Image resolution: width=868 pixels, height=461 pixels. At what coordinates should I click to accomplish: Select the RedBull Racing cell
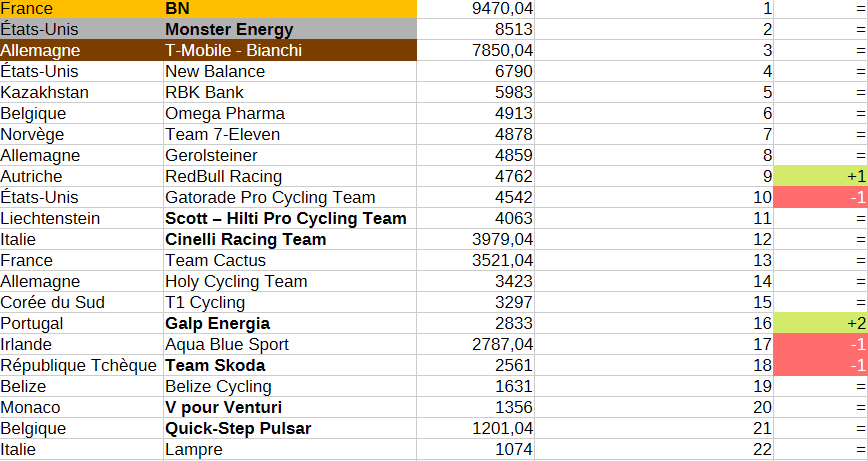tap(290, 176)
